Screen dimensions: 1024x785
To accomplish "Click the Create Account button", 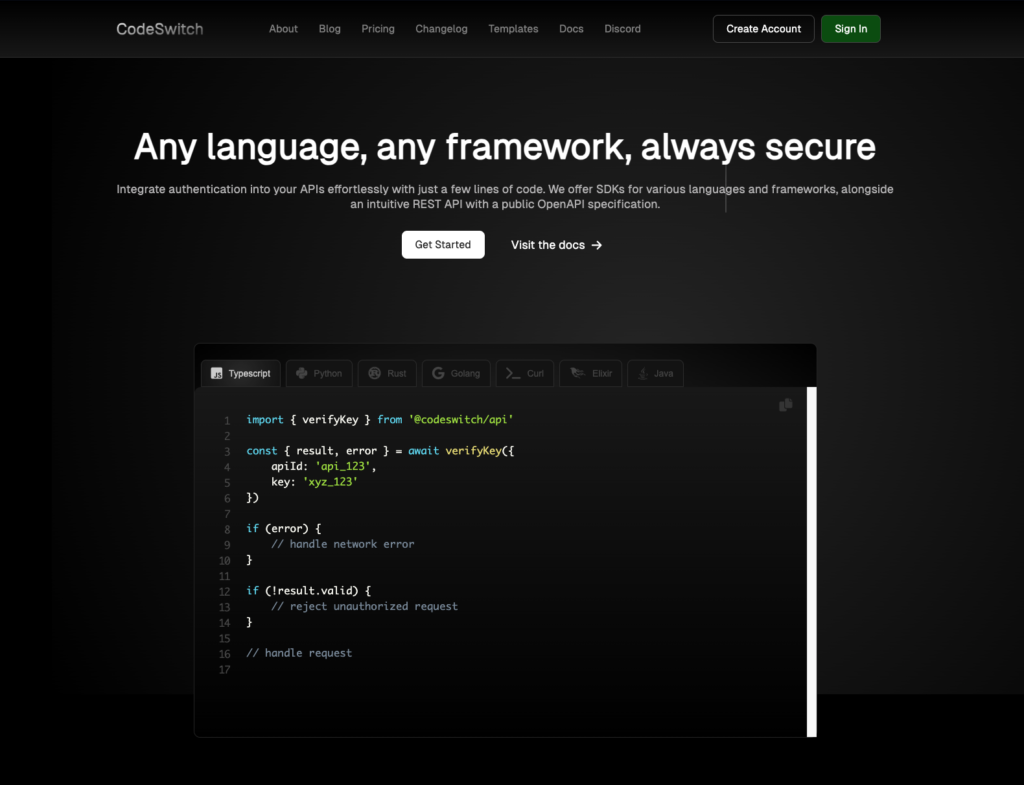I will pos(763,29).
